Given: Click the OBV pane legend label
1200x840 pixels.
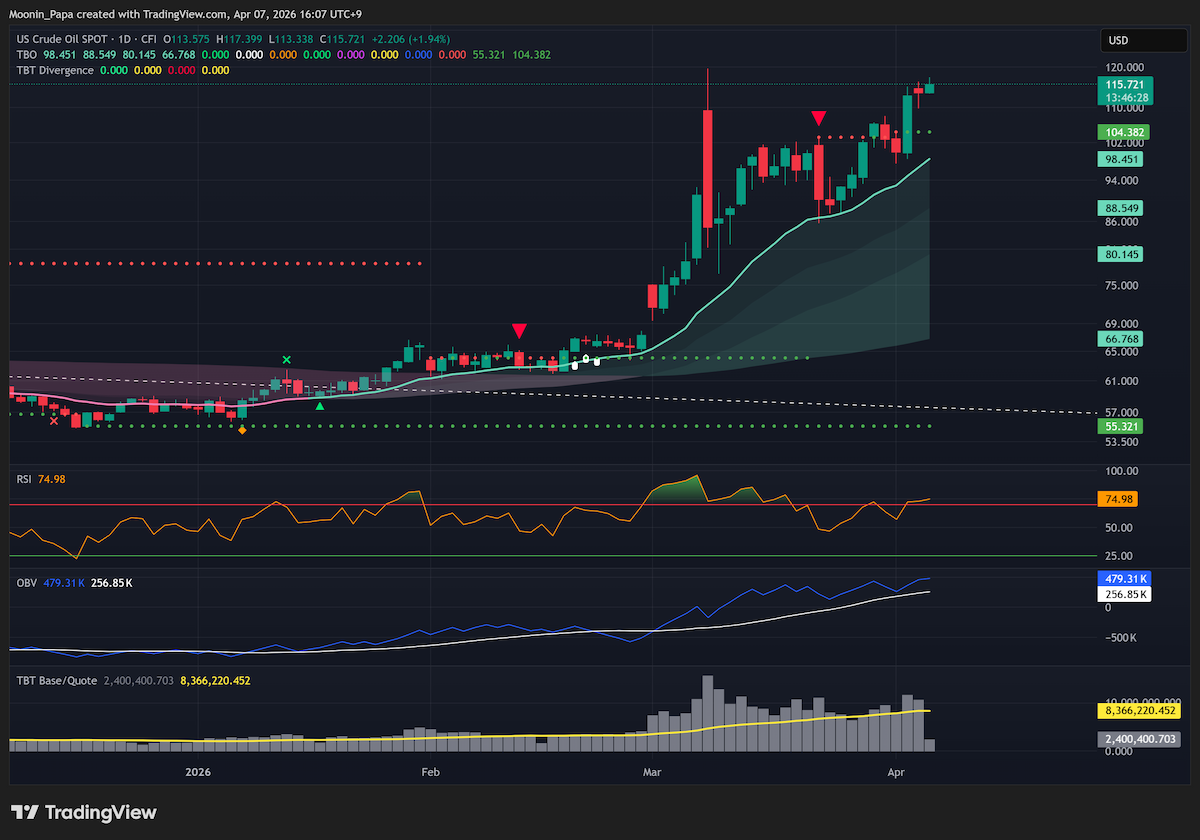Looking at the screenshot, I should pyautogui.click(x=26, y=581).
